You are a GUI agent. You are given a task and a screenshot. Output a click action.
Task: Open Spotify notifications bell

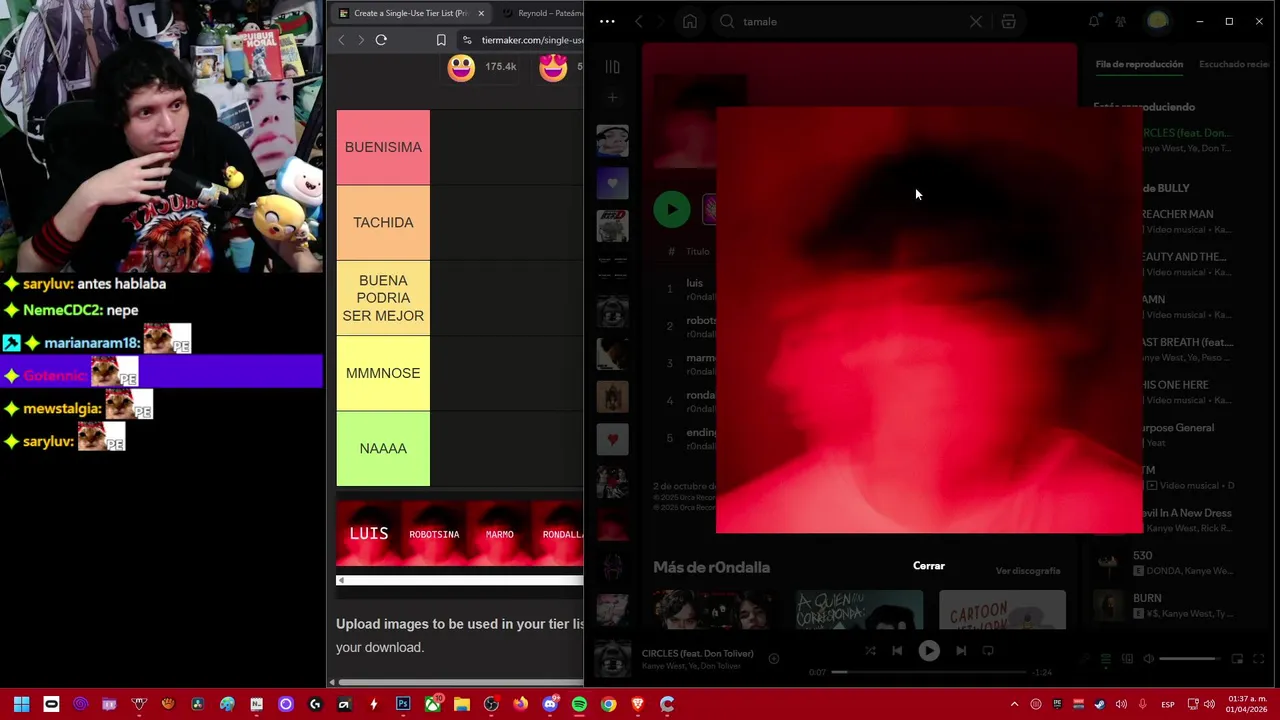1094,21
